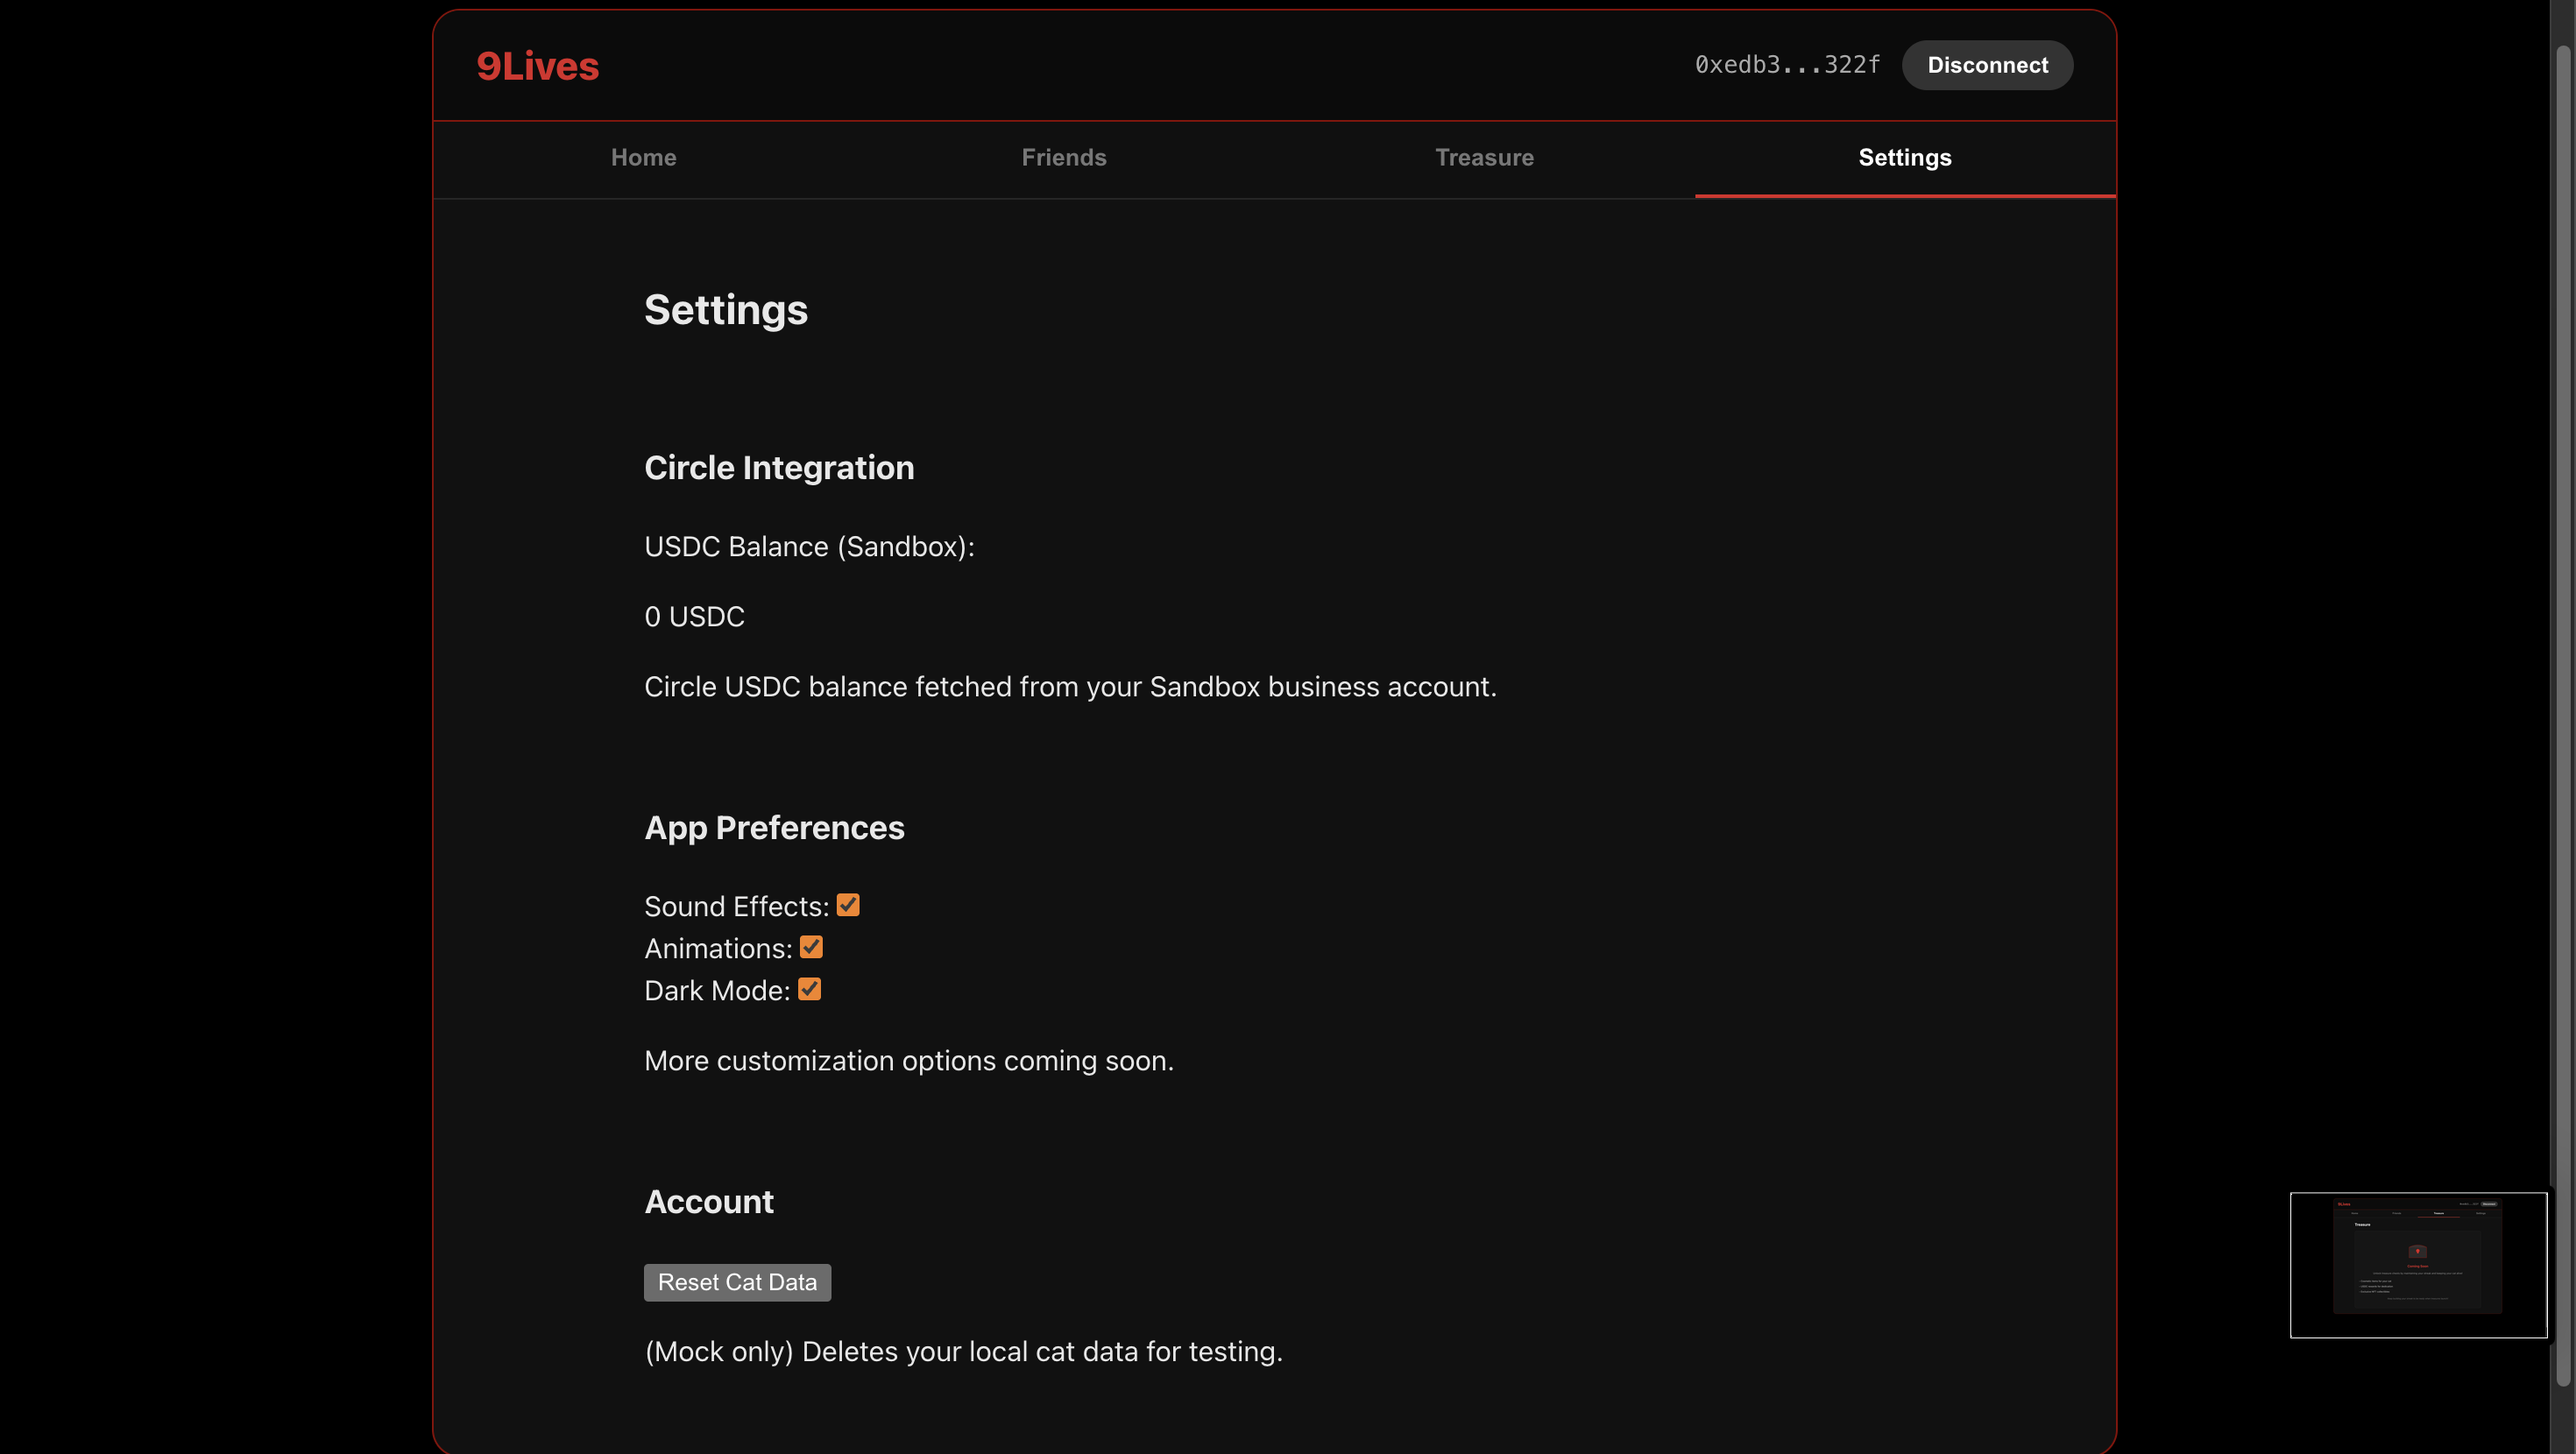Click the 0 USDC balance value
The image size is (2576, 1454).
(694, 617)
